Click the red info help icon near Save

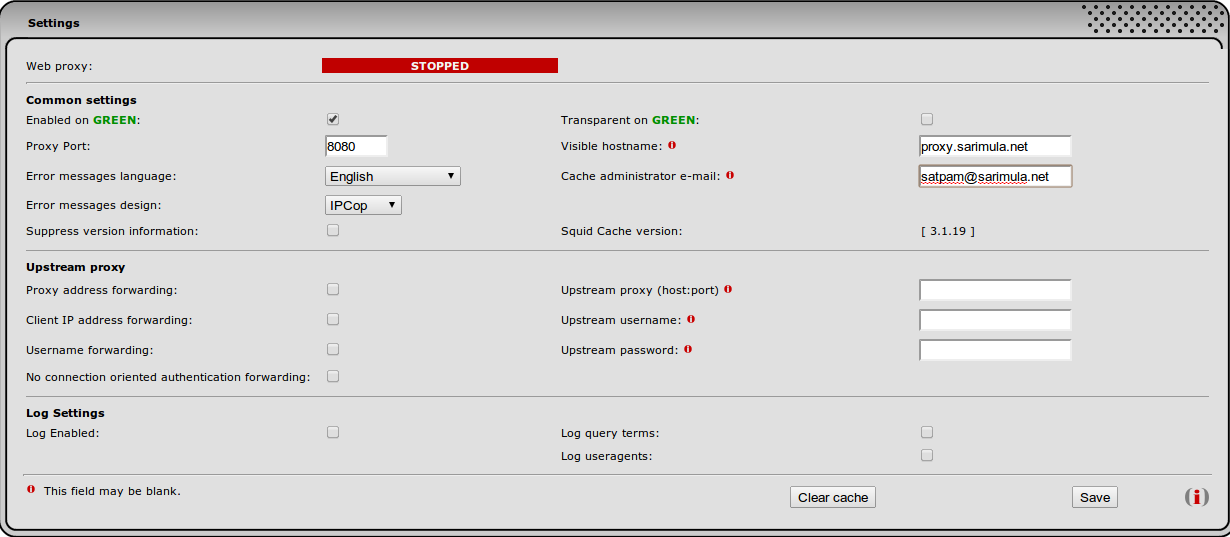coord(1196,497)
